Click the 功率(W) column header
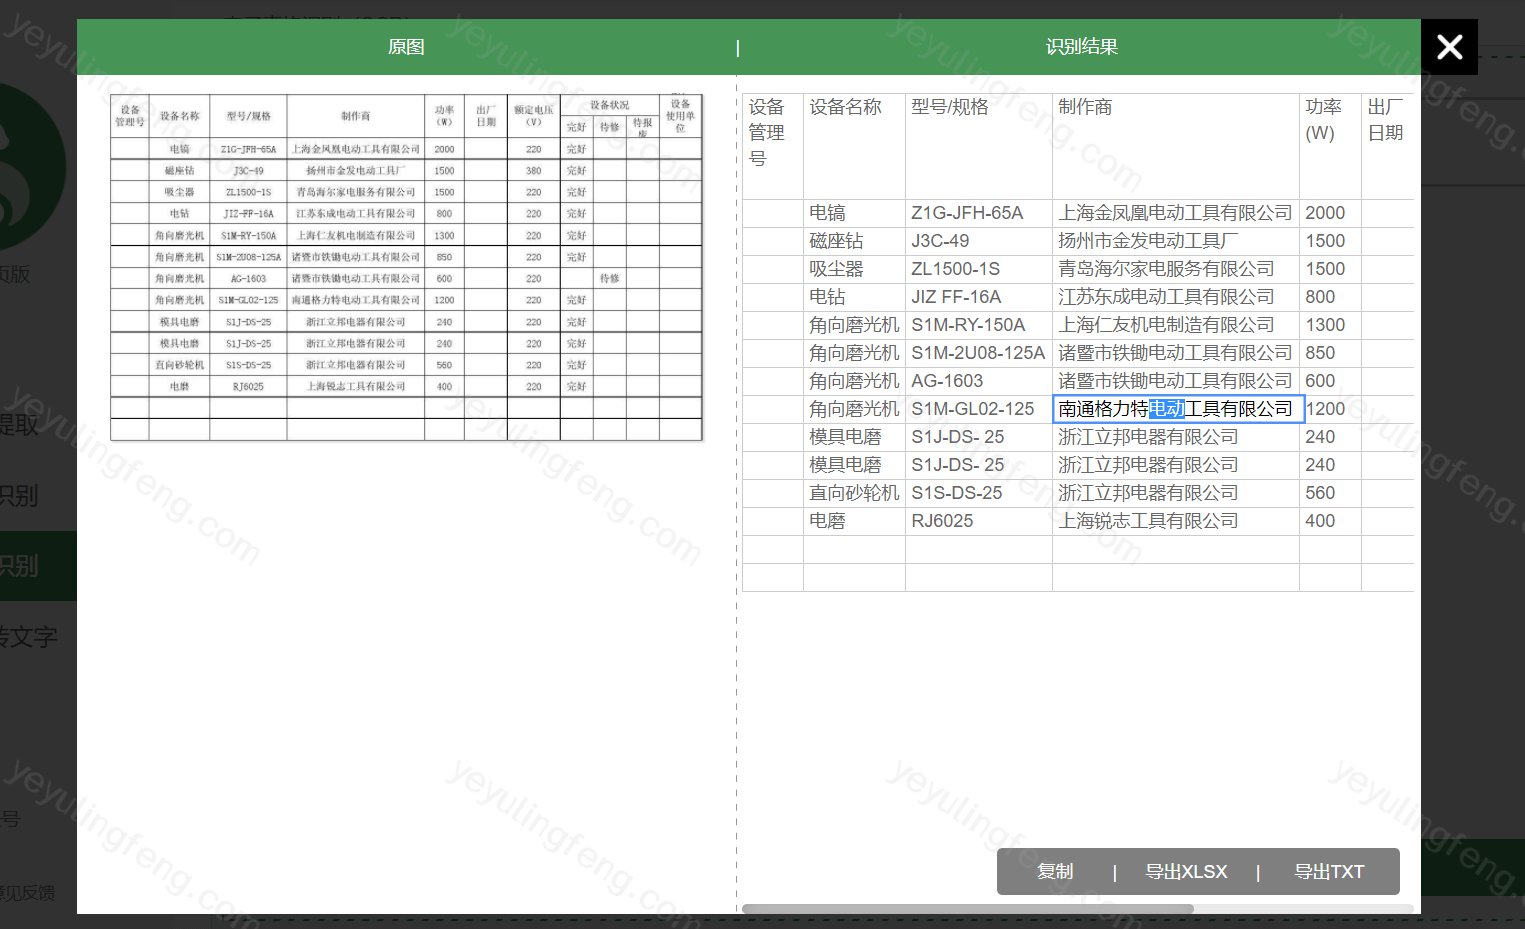1525x929 pixels. [1330, 146]
